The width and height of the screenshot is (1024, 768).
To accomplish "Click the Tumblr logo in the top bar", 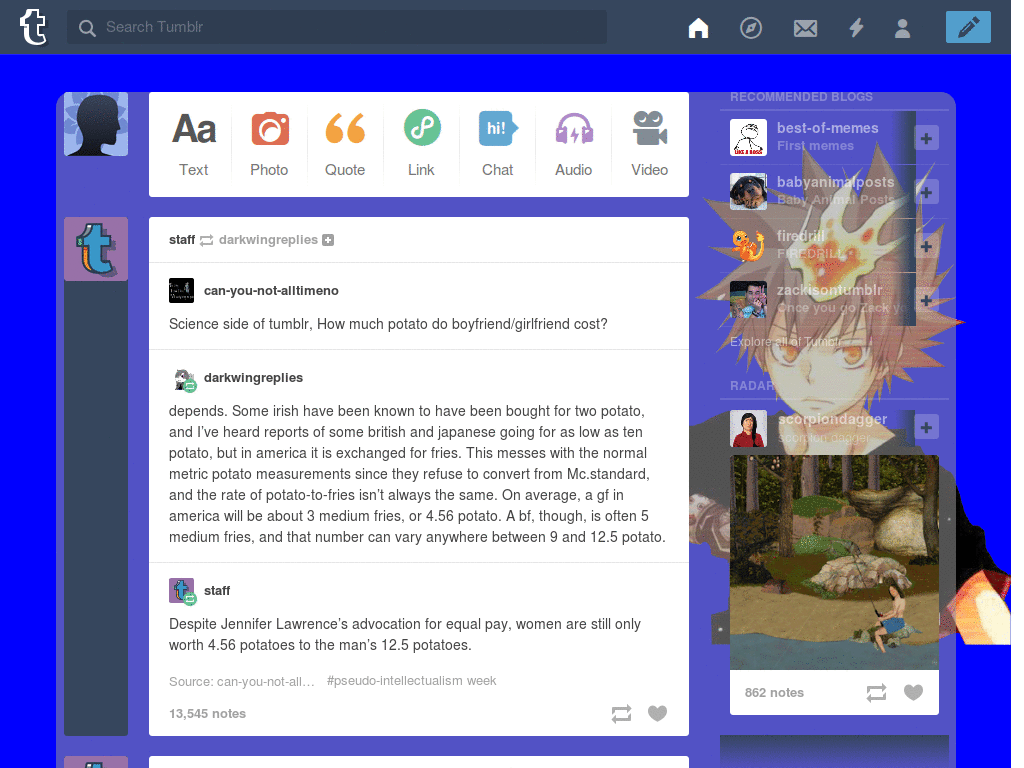I will (x=33, y=27).
